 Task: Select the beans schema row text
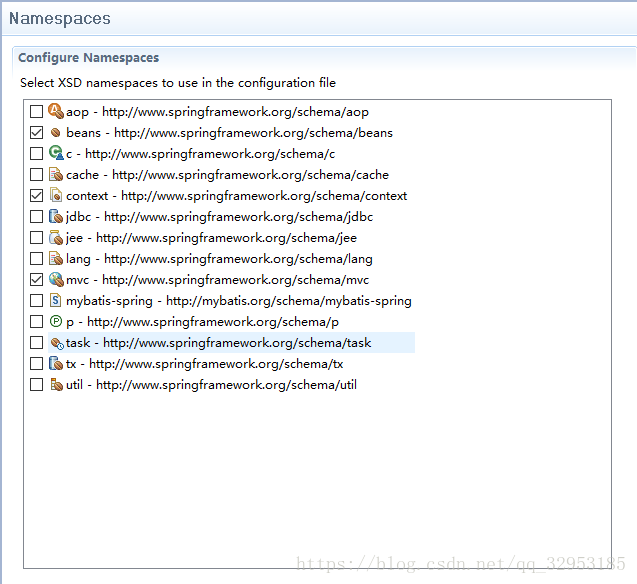pos(229,133)
